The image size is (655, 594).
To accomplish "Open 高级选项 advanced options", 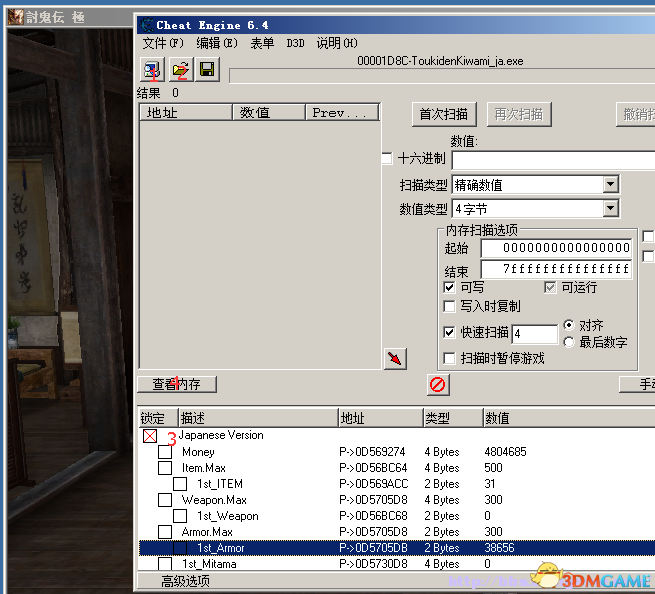I will point(185,581).
